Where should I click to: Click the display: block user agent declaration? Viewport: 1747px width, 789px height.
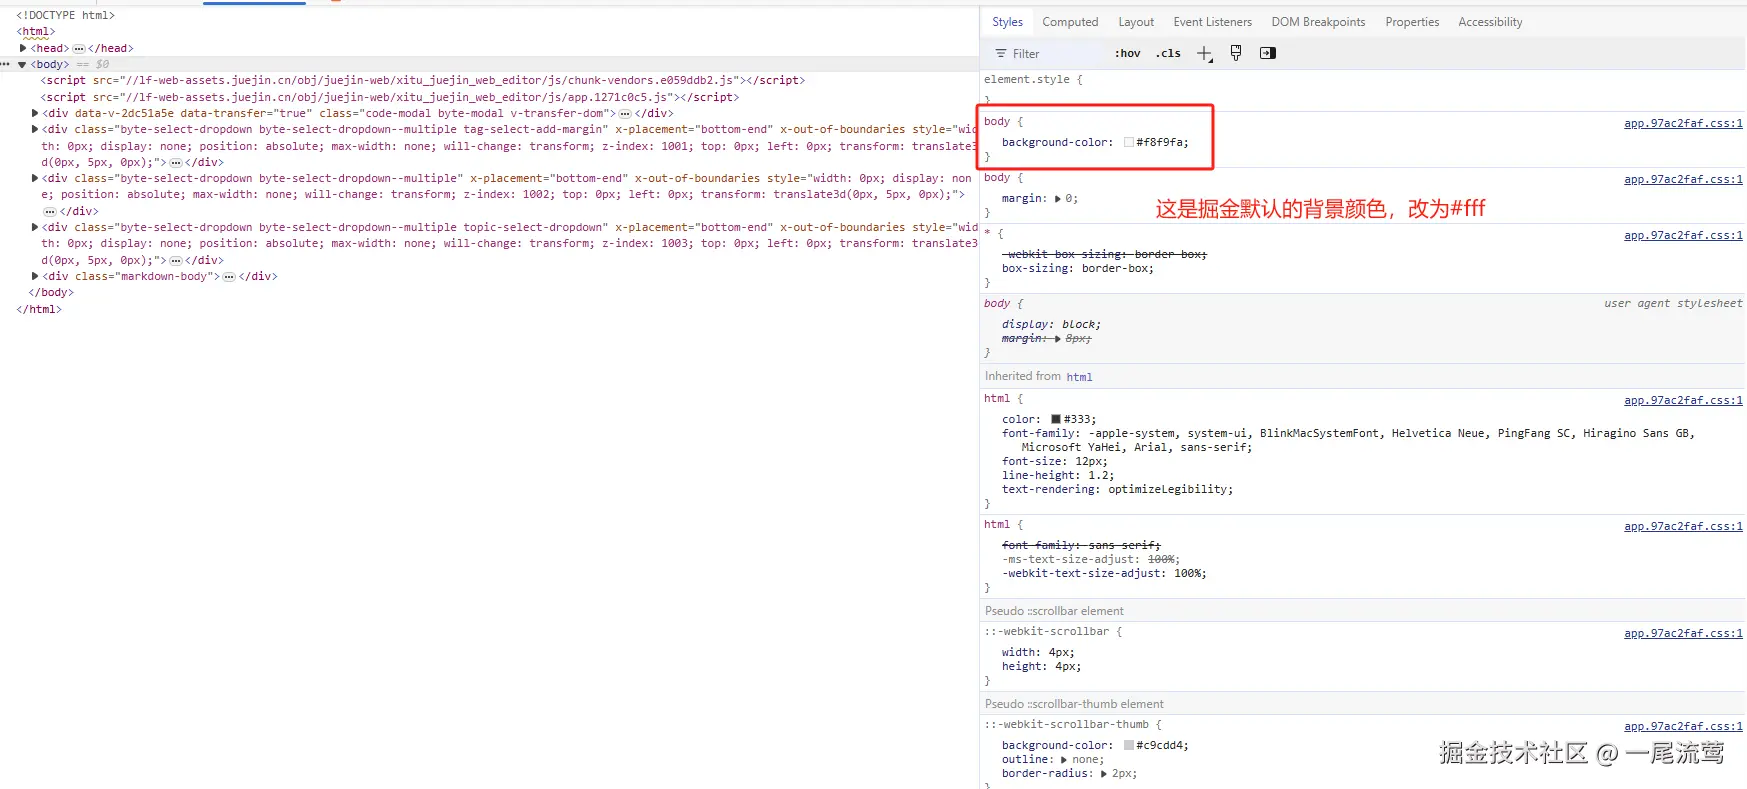[x=1051, y=324]
